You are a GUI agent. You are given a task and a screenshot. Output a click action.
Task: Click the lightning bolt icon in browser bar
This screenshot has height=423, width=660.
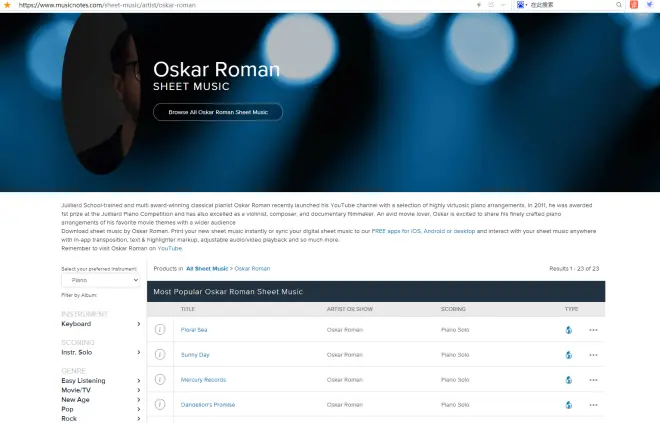pos(479,5)
